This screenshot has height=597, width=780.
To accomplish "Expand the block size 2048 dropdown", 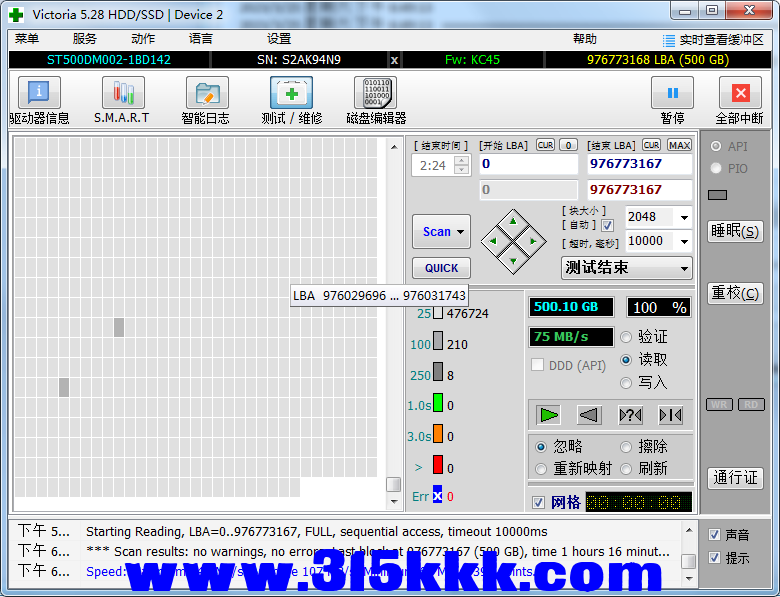I will [684, 217].
